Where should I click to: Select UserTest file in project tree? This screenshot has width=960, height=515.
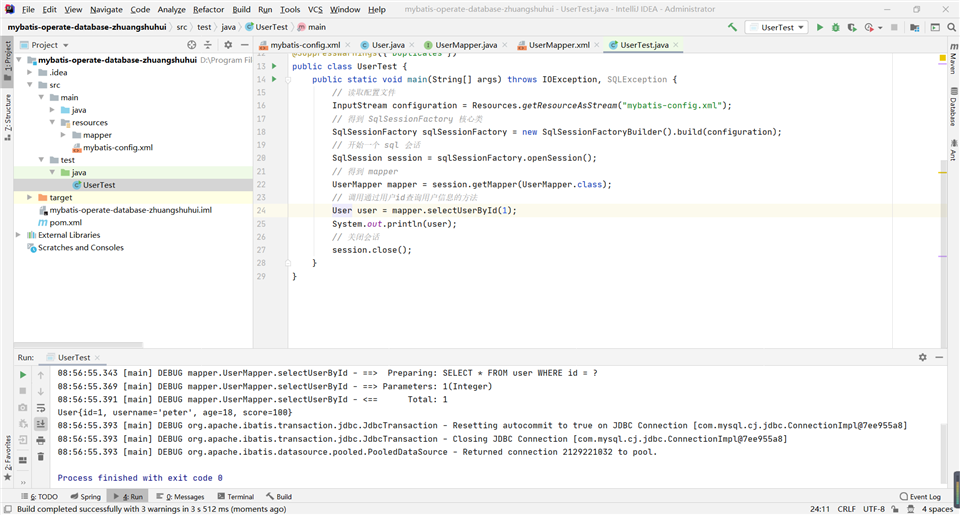[x=99, y=185]
